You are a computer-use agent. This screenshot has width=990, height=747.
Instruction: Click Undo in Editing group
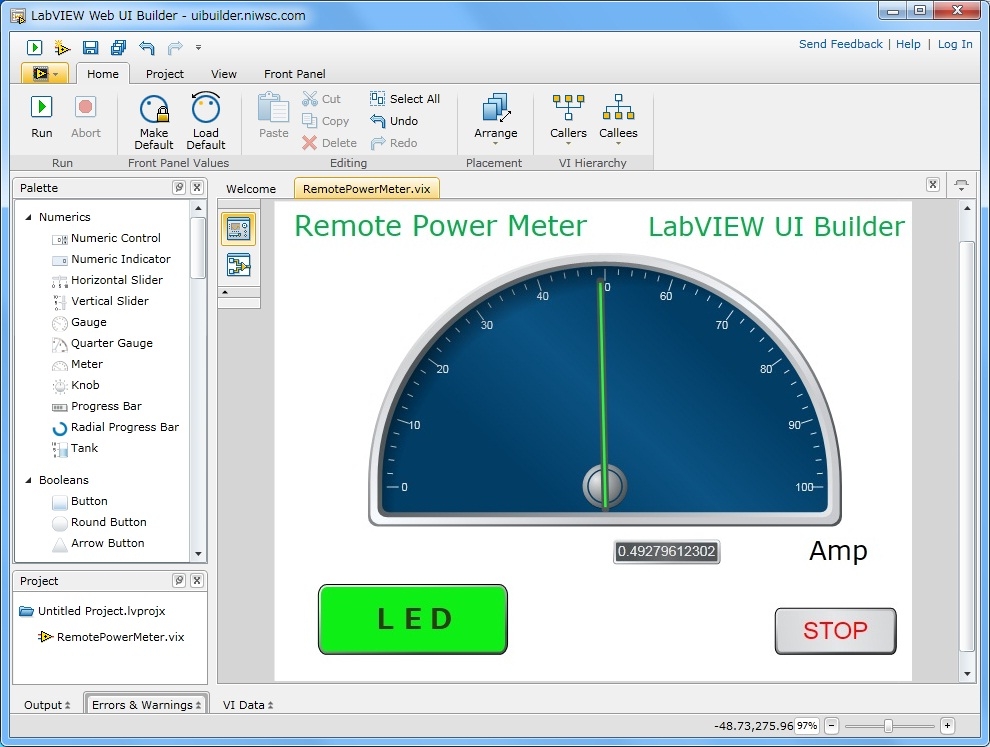click(x=394, y=121)
